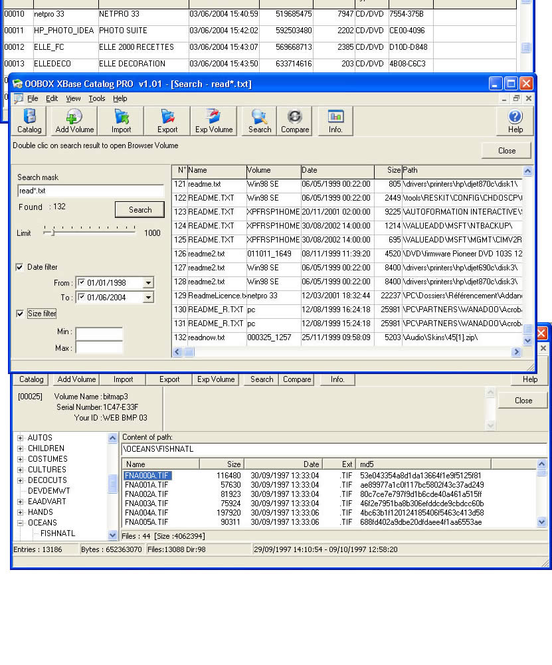Viewport: 552px width, 665px height.
Task: Select file FNA000A.TIF in the list
Action: coord(147,476)
